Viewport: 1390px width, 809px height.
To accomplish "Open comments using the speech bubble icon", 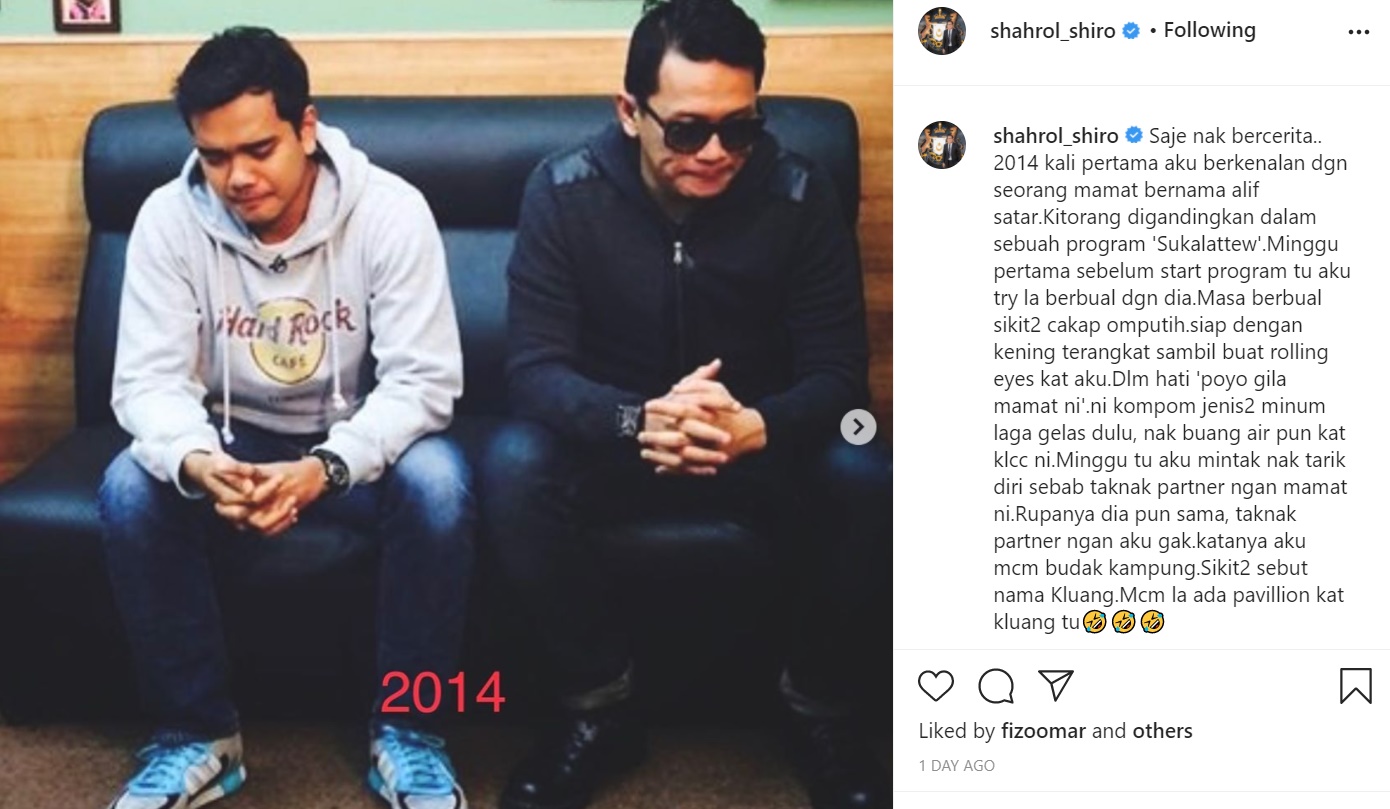I will point(996,686).
